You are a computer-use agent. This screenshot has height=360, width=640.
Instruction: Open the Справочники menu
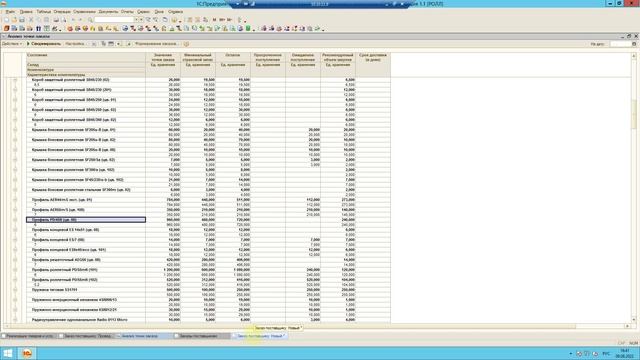point(84,12)
